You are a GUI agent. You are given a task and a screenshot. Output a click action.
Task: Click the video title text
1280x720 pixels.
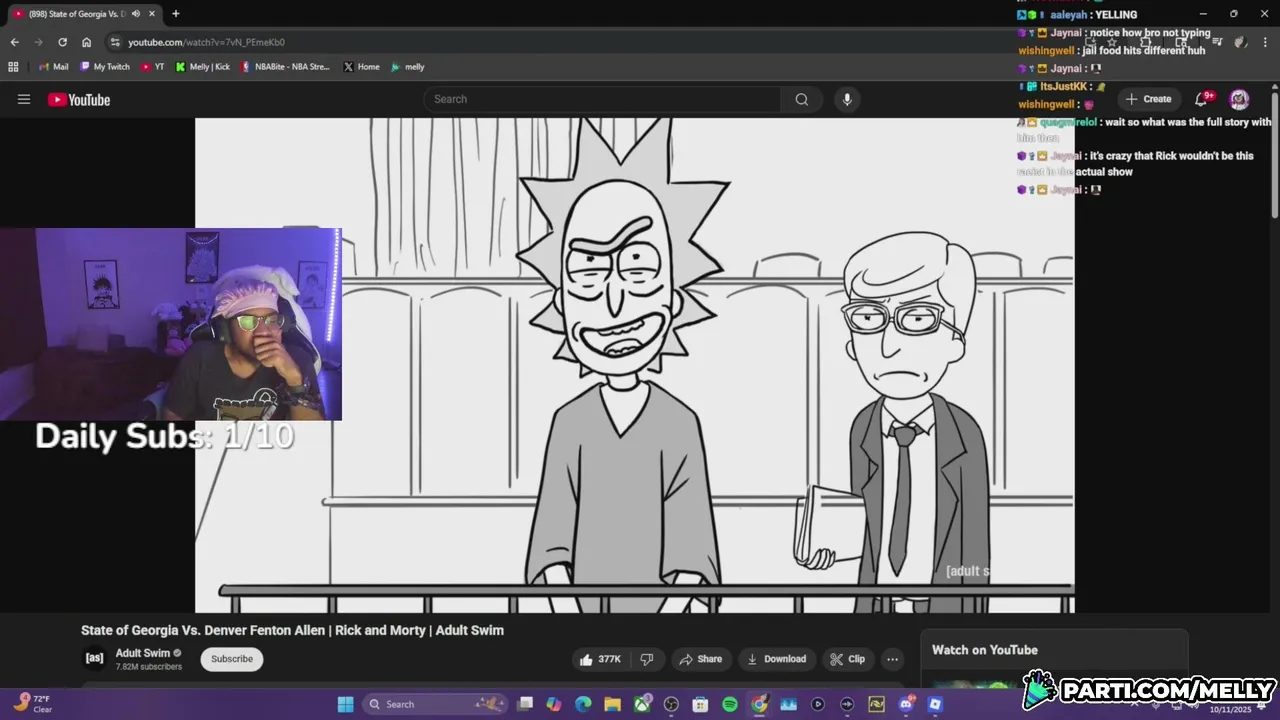(292, 630)
